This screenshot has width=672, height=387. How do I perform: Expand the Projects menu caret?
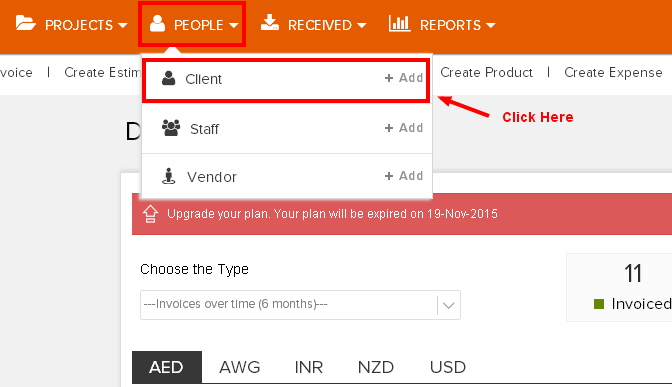pyautogui.click(x=123, y=26)
